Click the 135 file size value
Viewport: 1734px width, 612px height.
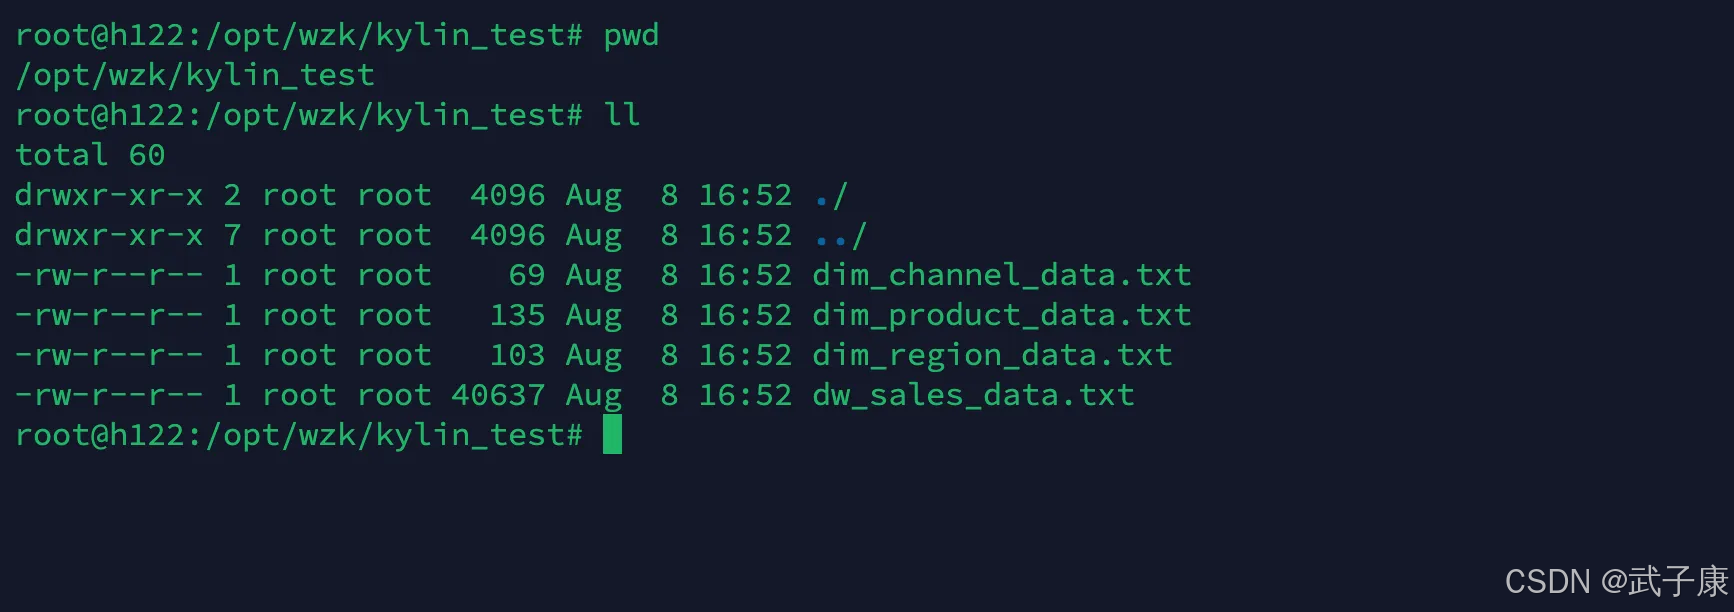pos(517,315)
